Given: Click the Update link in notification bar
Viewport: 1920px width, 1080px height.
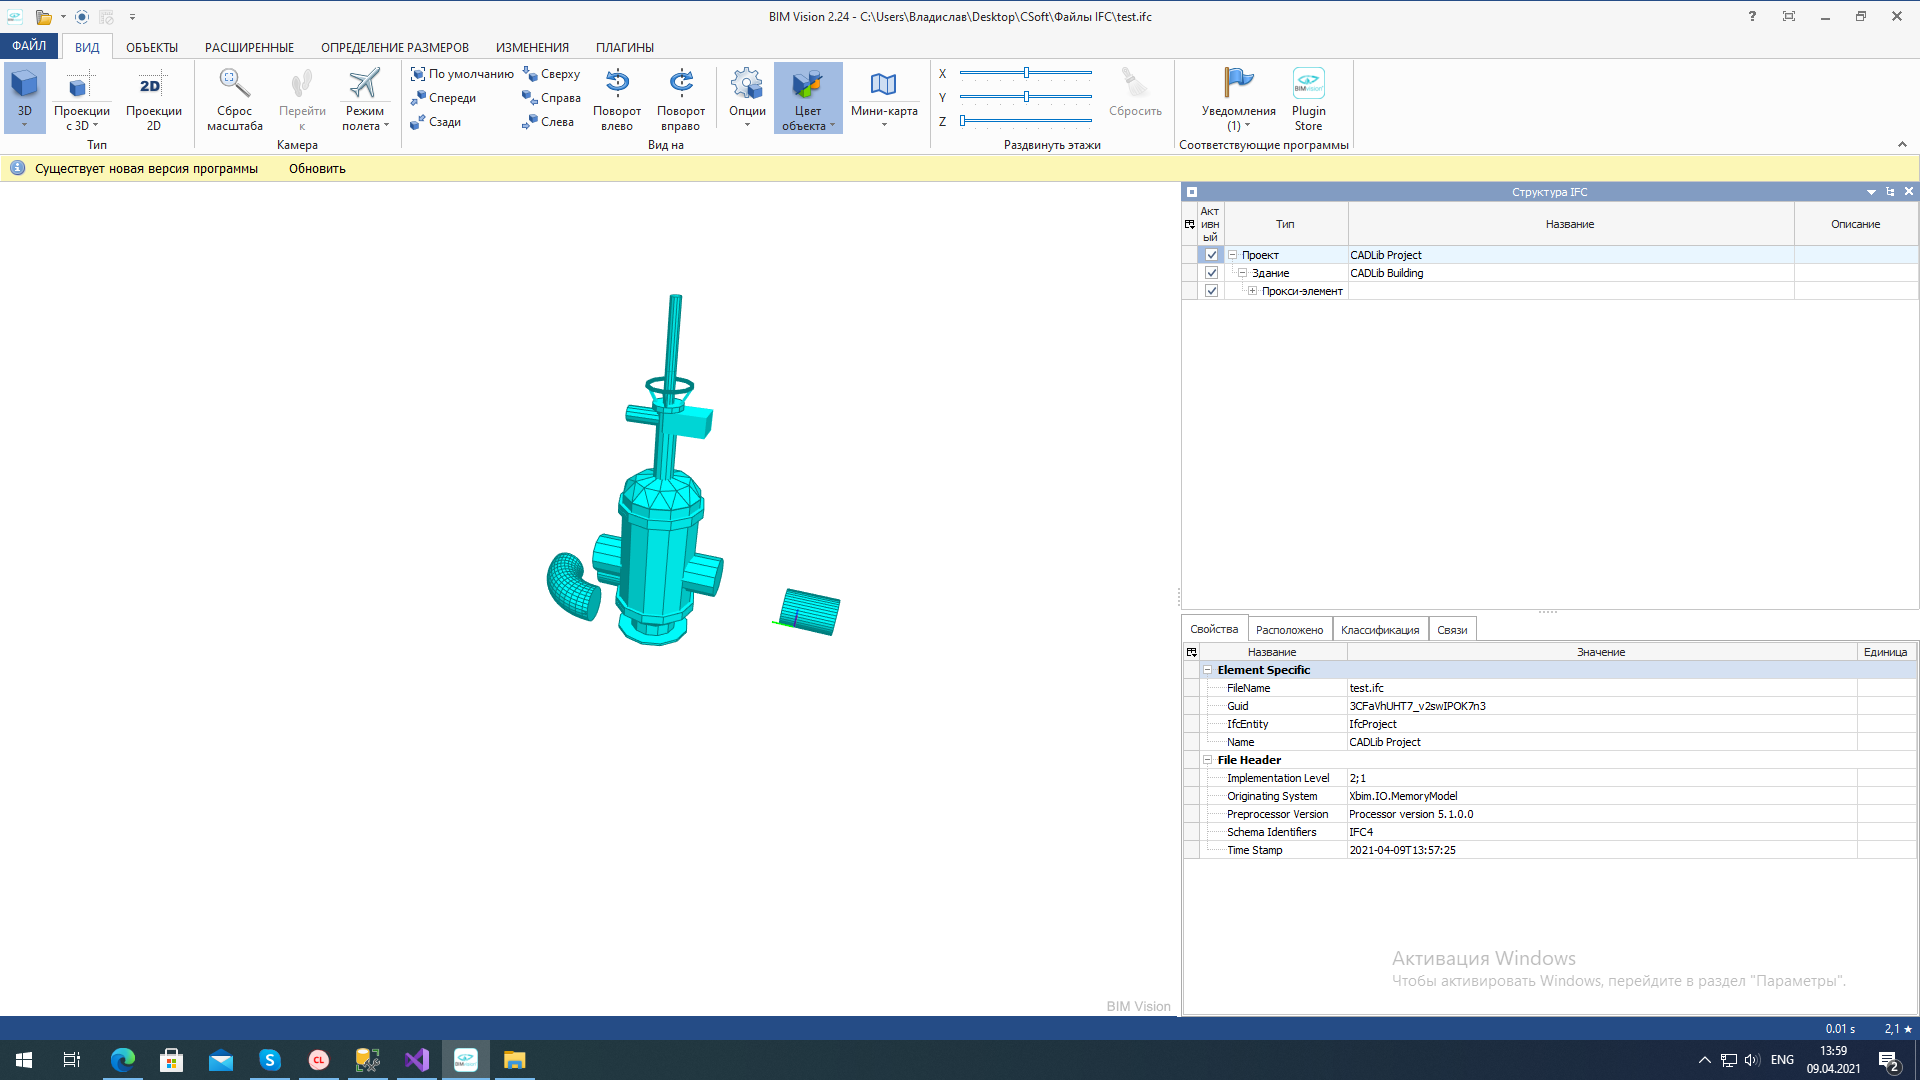Looking at the screenshot, I should click(x=317, y=168).
